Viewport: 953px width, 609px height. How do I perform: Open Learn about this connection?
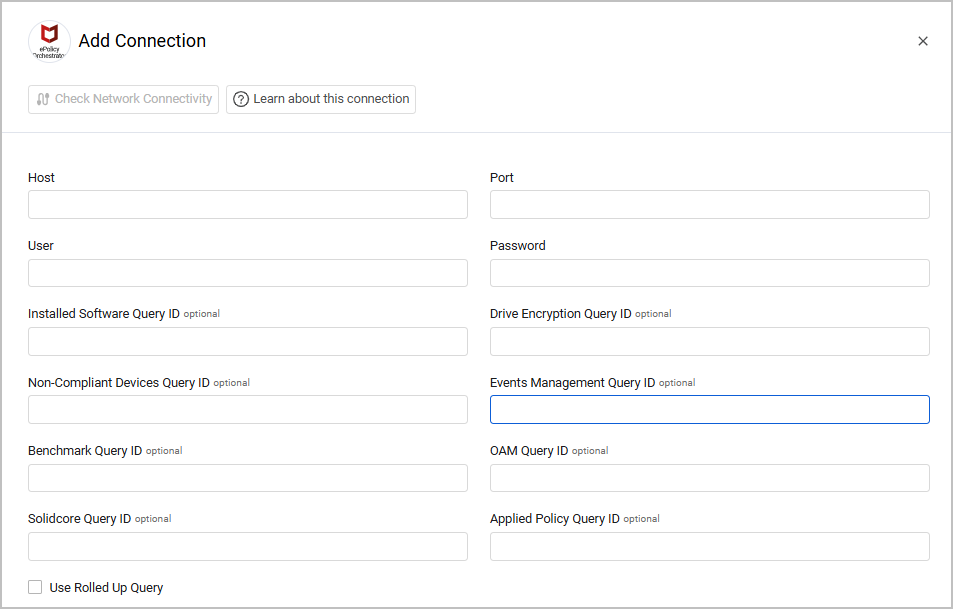click(321, 99)
